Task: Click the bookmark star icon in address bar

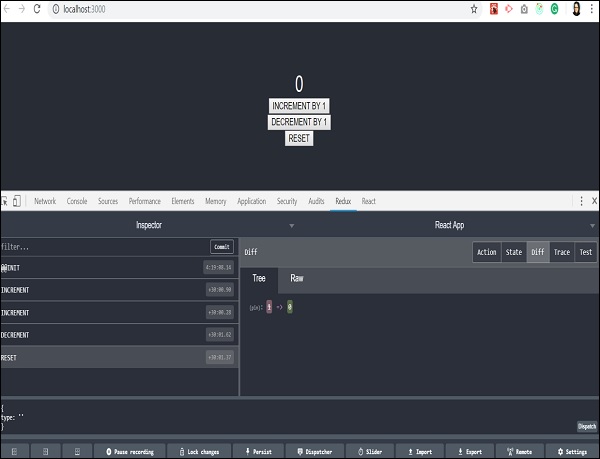Action: 474,9
